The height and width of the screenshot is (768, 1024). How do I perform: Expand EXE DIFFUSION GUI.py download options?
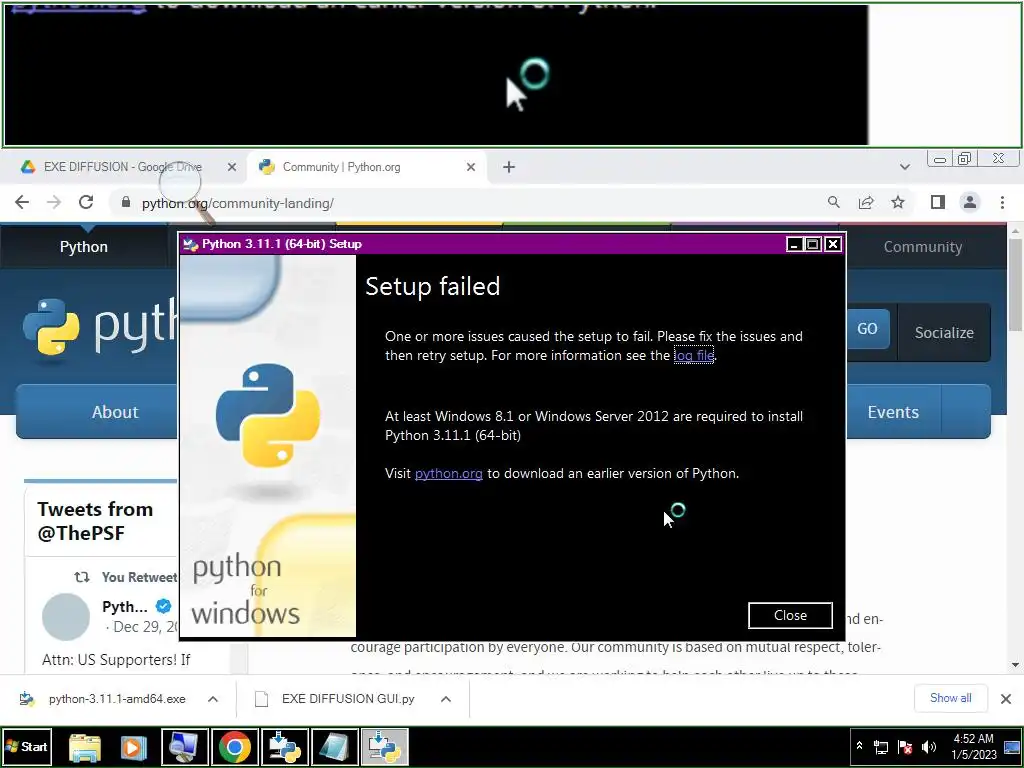[x=446, y=699]
